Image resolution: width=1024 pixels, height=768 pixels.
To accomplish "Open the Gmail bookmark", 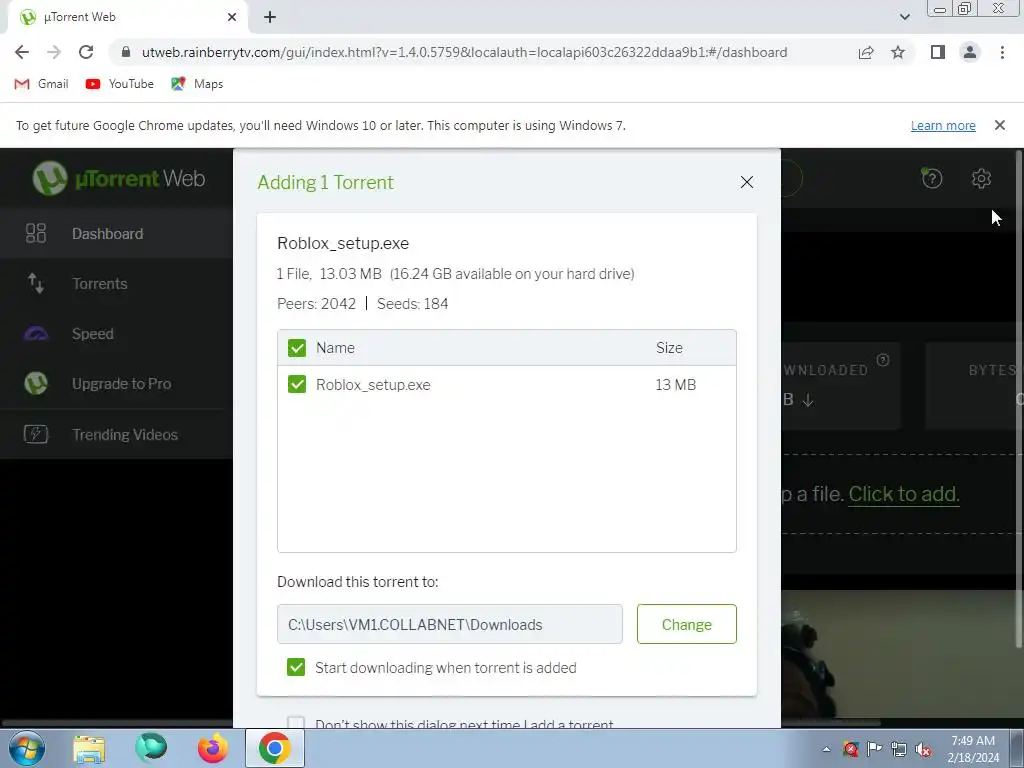I will pyautogui.click(x=41, y=84).
